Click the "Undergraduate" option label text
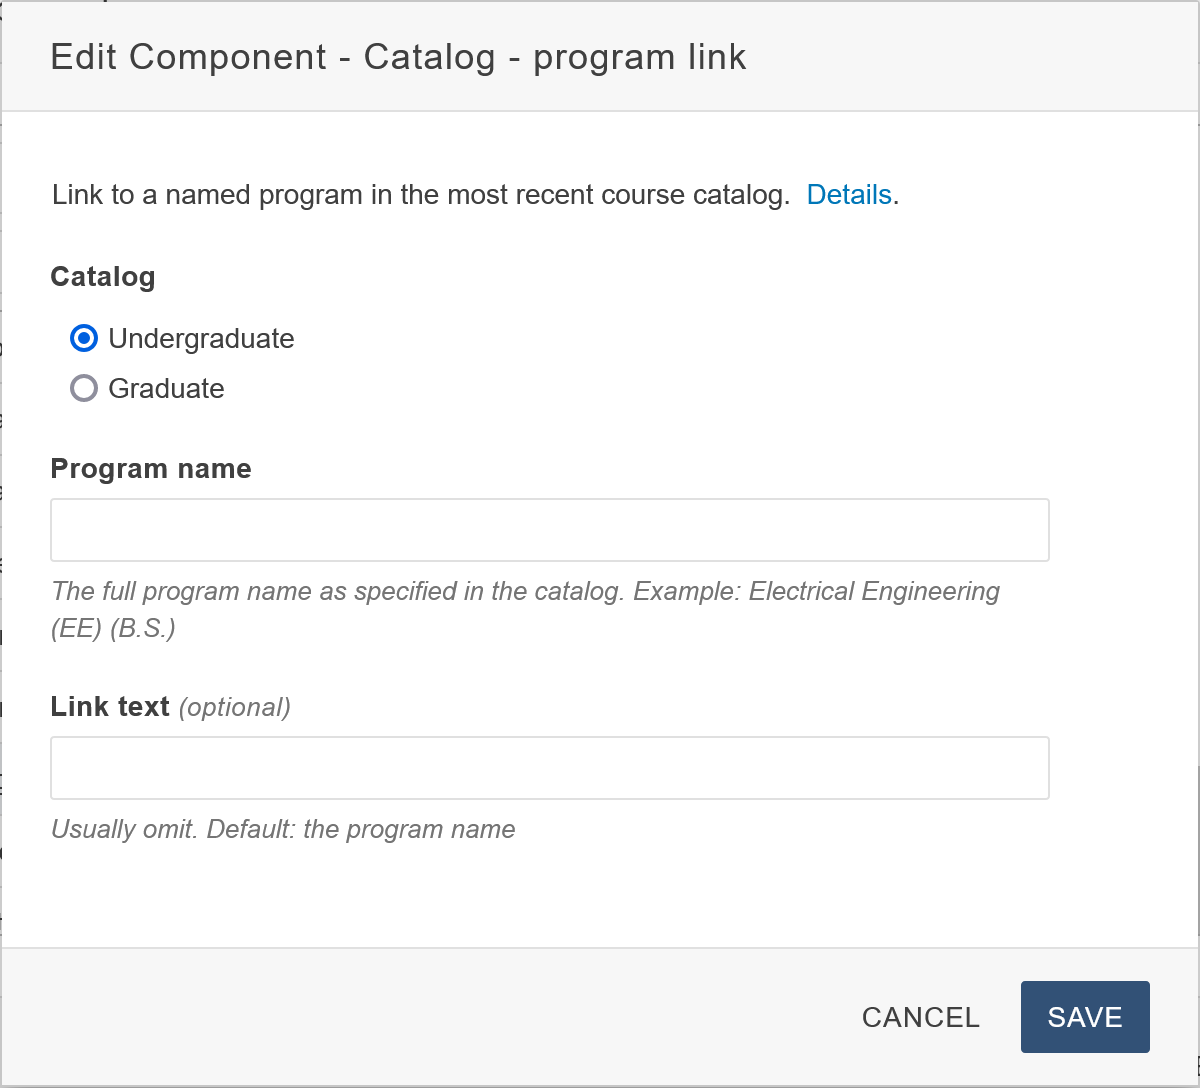 (201, 339)
